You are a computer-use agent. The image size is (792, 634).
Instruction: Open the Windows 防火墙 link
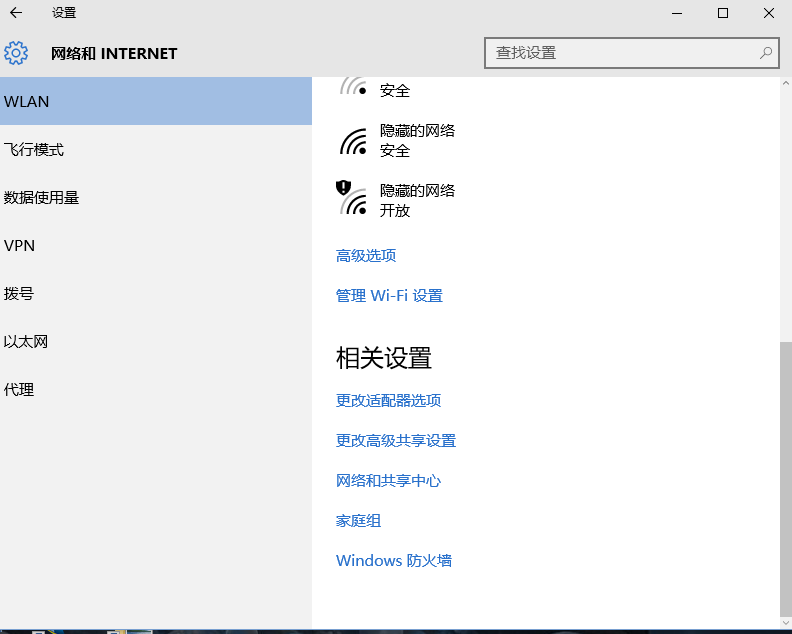pyautogui.click(x=393, y=560)
